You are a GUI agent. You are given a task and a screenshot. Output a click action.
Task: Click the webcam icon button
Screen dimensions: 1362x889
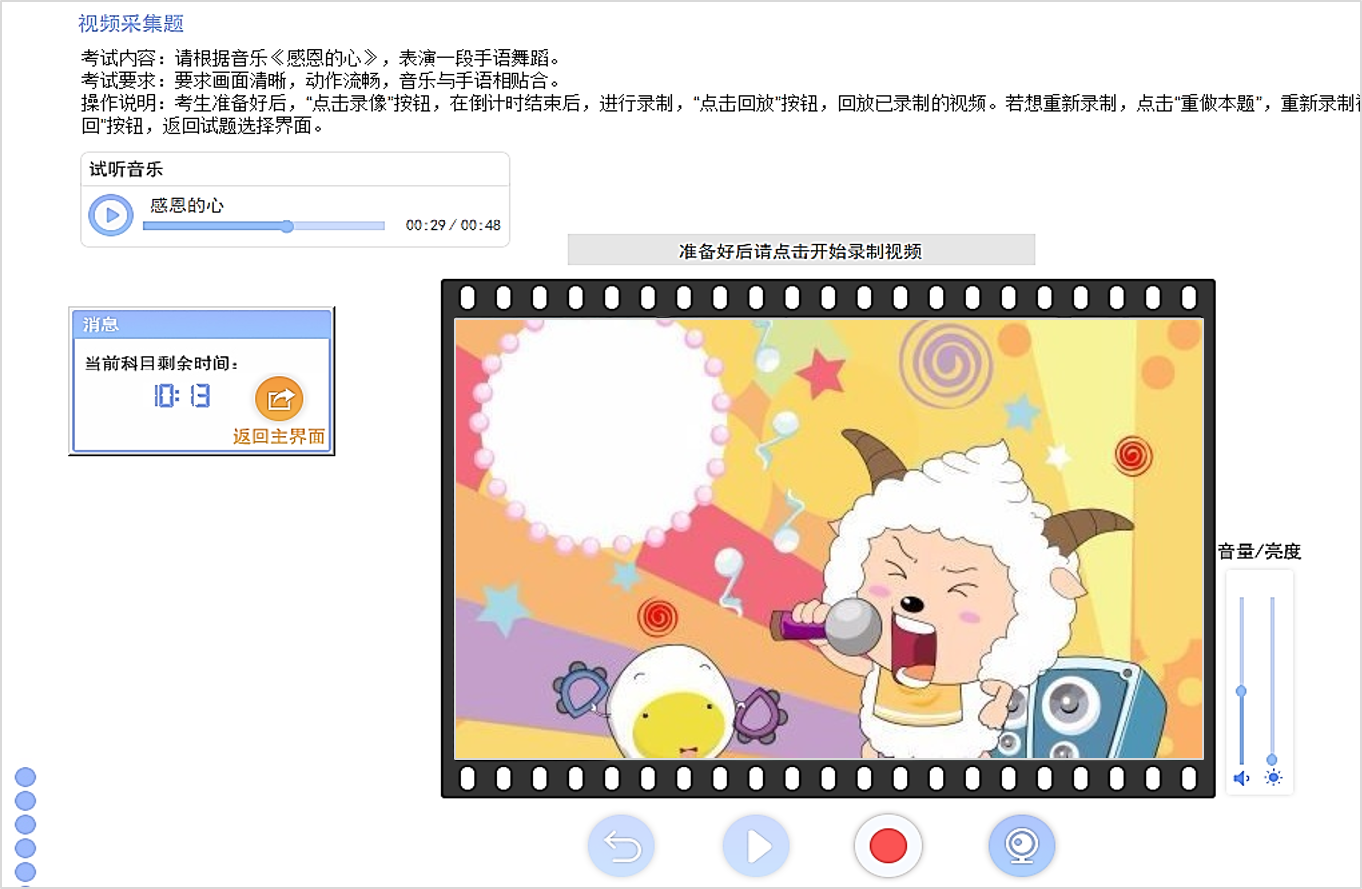pyautogui.click(x=1021, y=846)
